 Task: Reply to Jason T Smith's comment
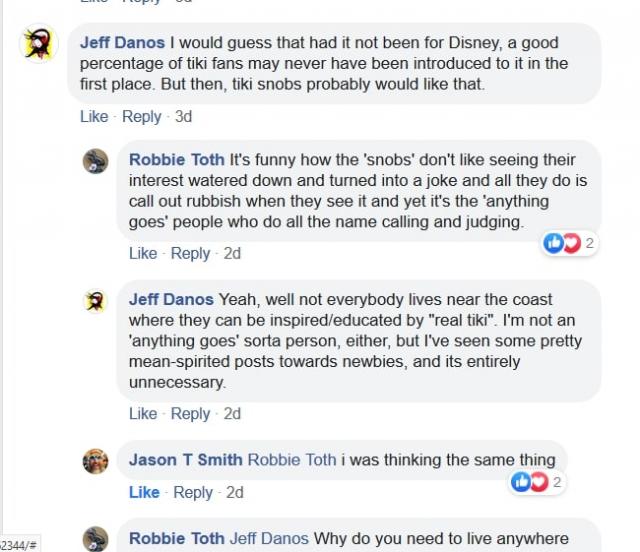click(x=193, y=492)
